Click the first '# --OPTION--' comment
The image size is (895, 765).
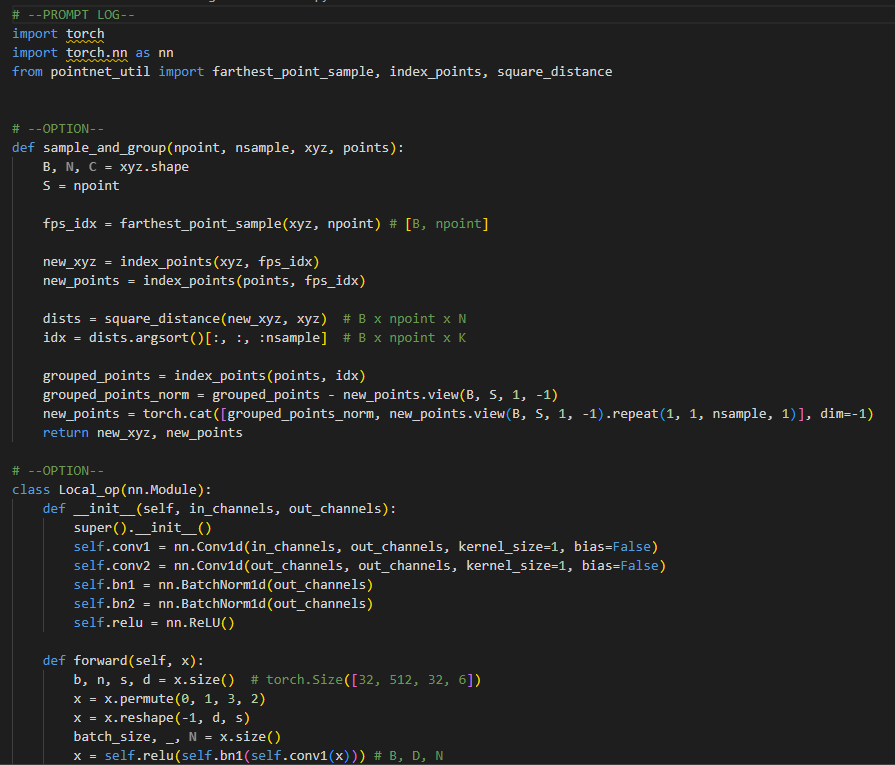[x=58, y=129]
